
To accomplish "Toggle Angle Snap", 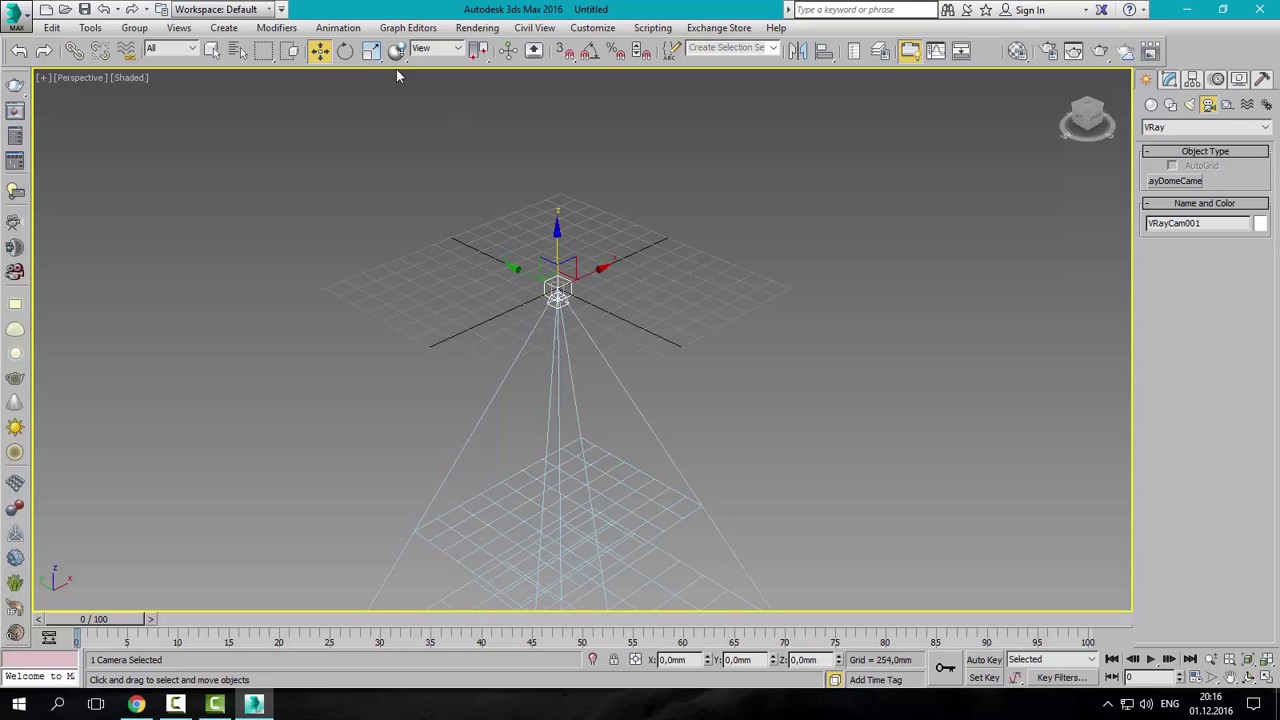I will click(590, 51).
